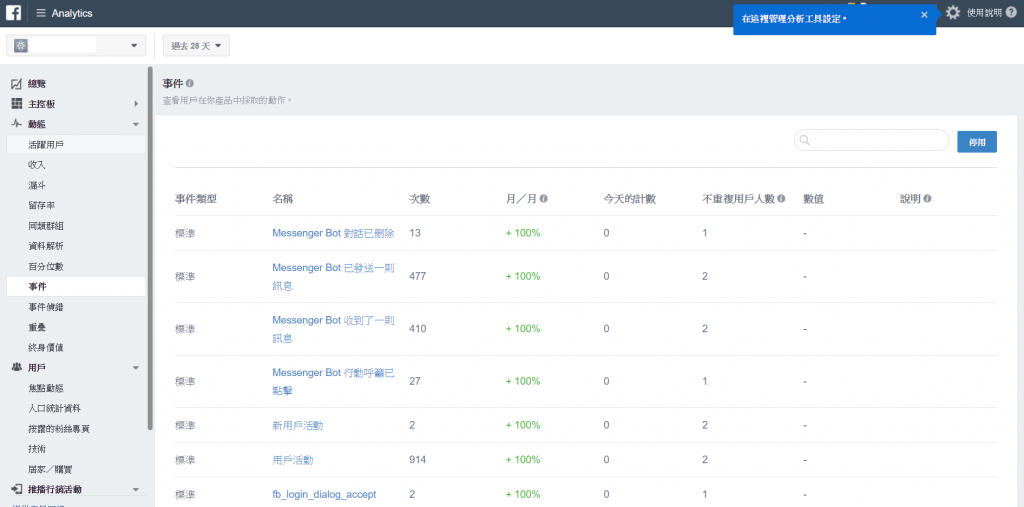Click the 動態 pulse icon

click(17, 123)
